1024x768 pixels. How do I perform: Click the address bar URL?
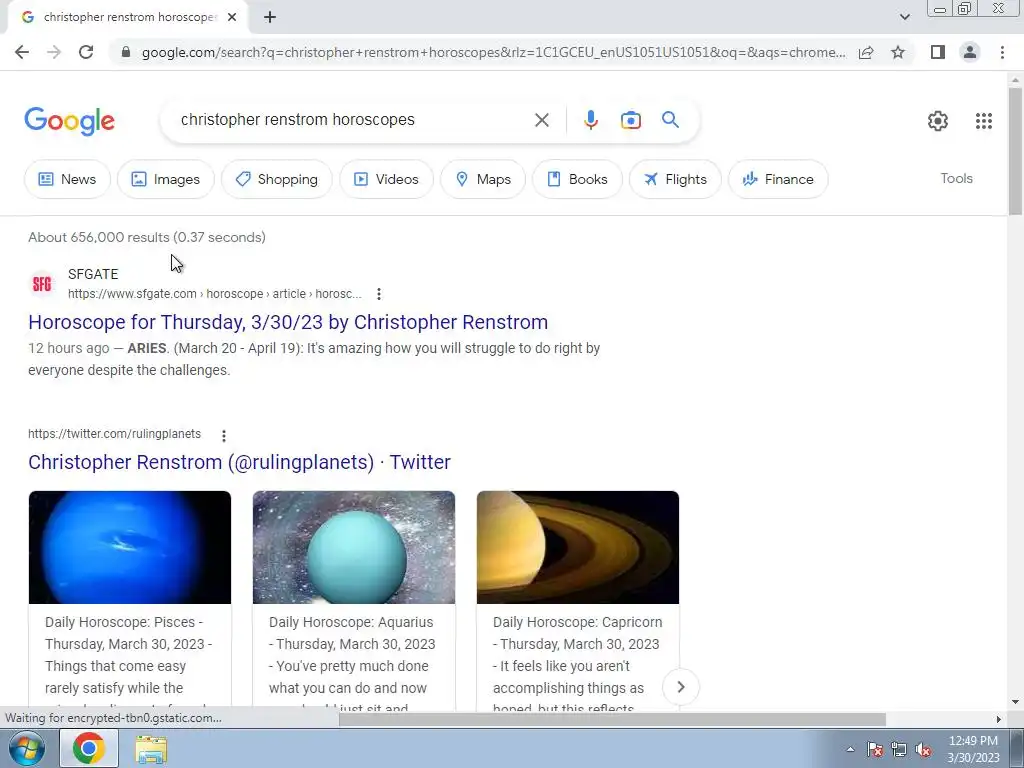493,52
